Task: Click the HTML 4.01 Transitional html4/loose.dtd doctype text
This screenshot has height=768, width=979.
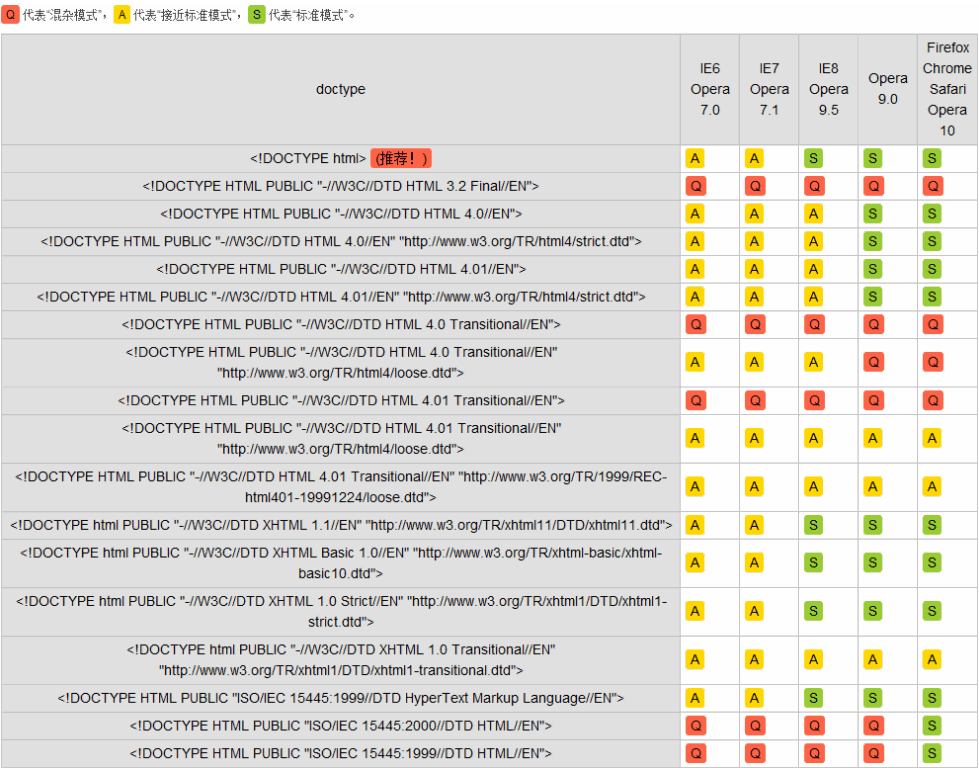Action: pyautogui.click(x=341, y=438)
